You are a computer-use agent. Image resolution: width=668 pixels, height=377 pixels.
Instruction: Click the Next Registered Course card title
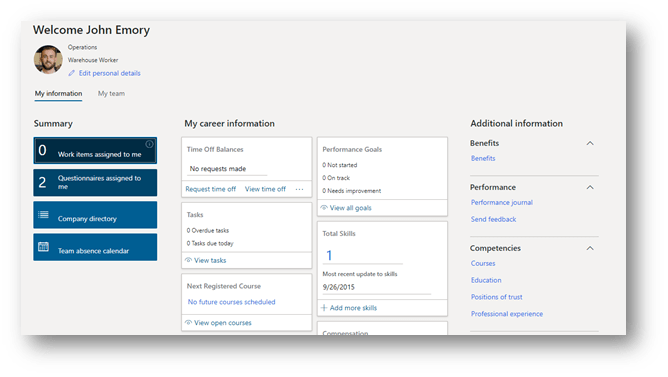pyautogui.click(x=224, y=286)
